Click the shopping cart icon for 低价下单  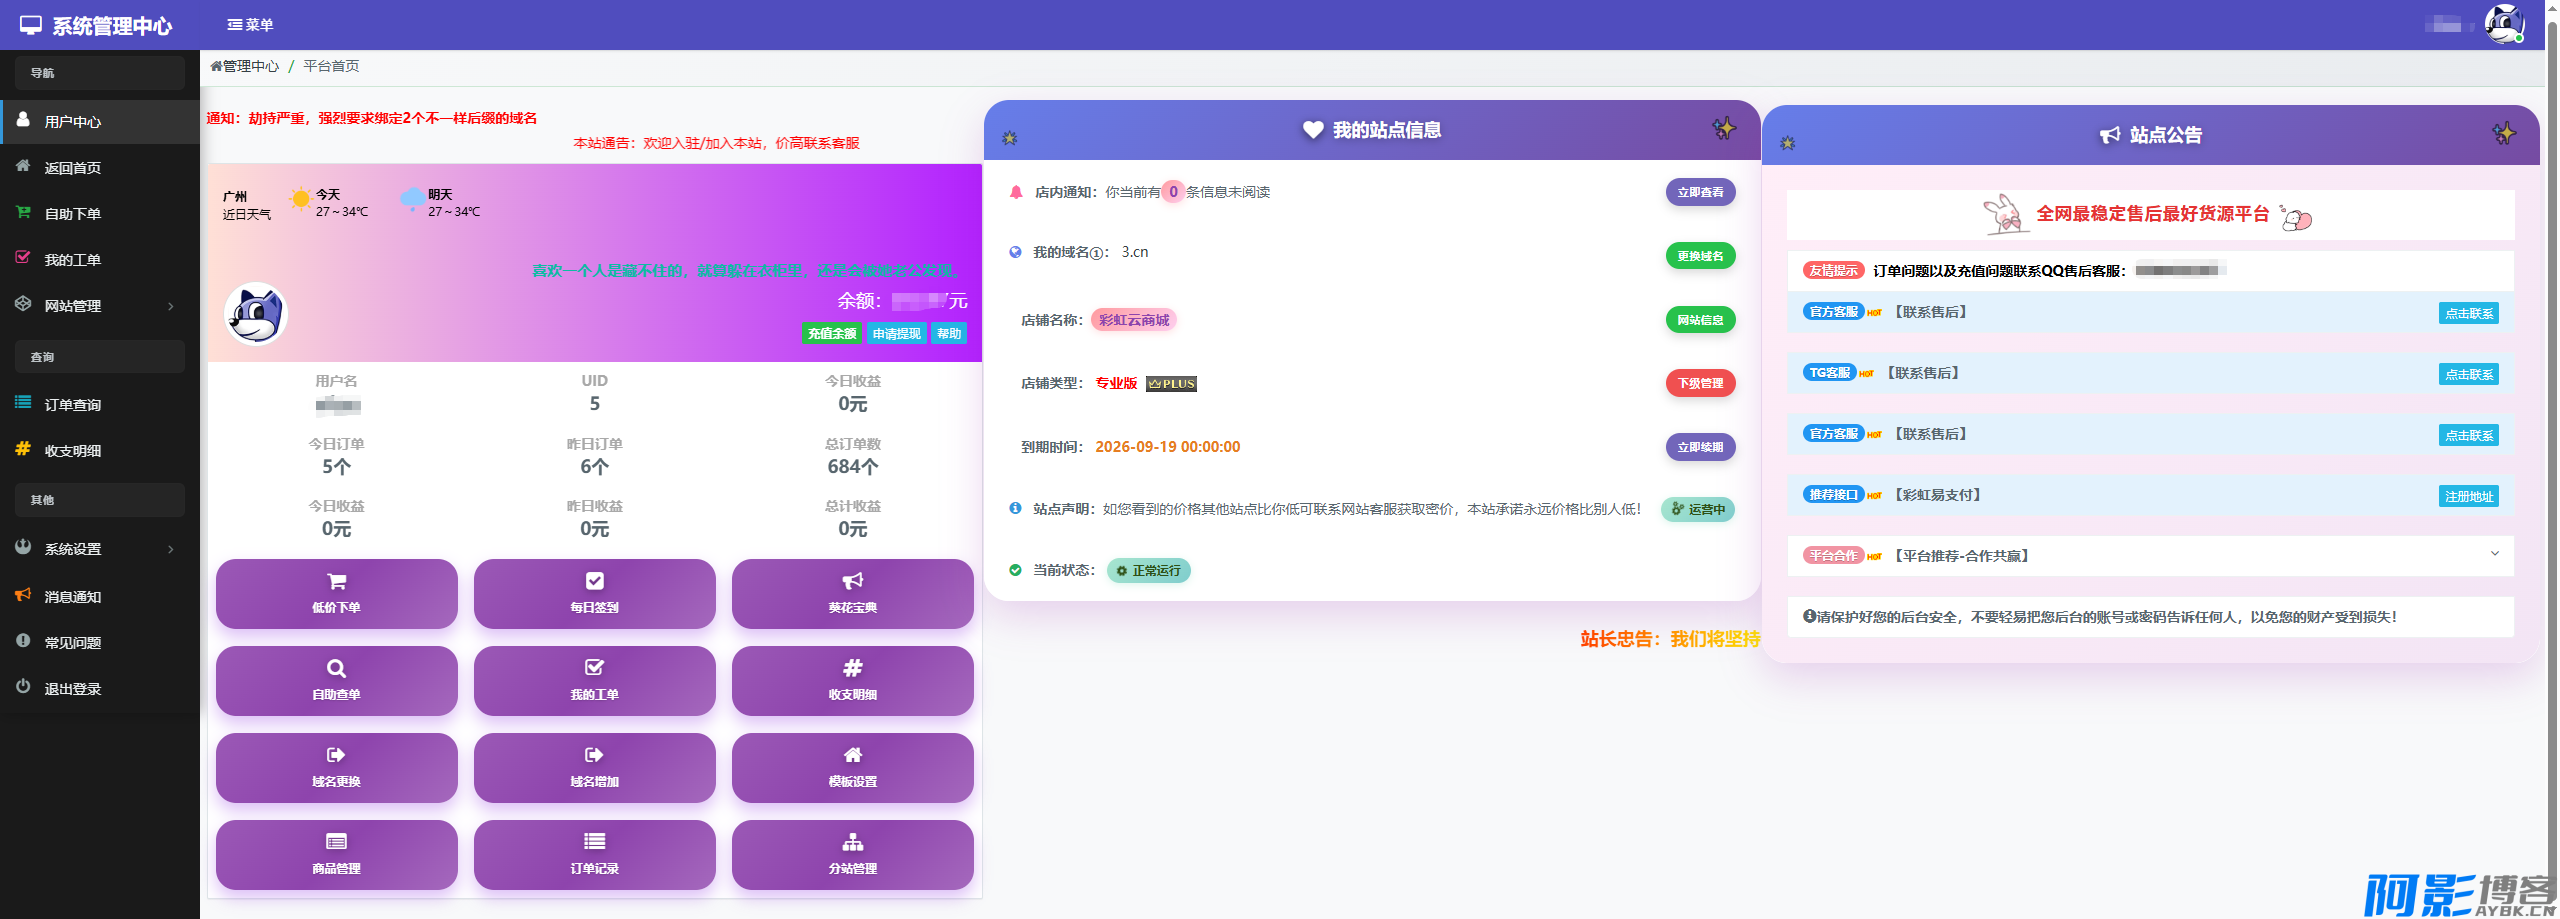coord(336,581)
